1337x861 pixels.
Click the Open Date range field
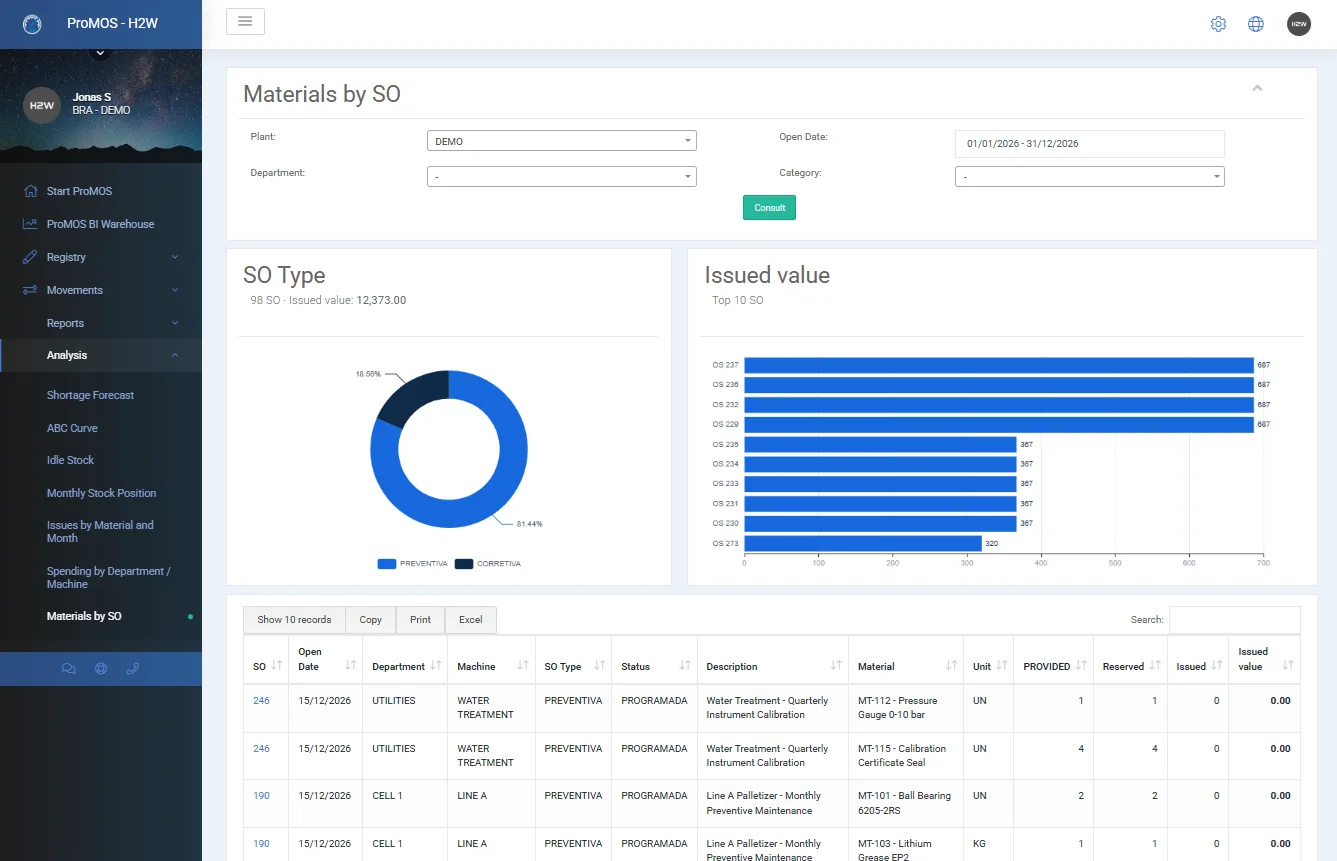coord(1090,144)
